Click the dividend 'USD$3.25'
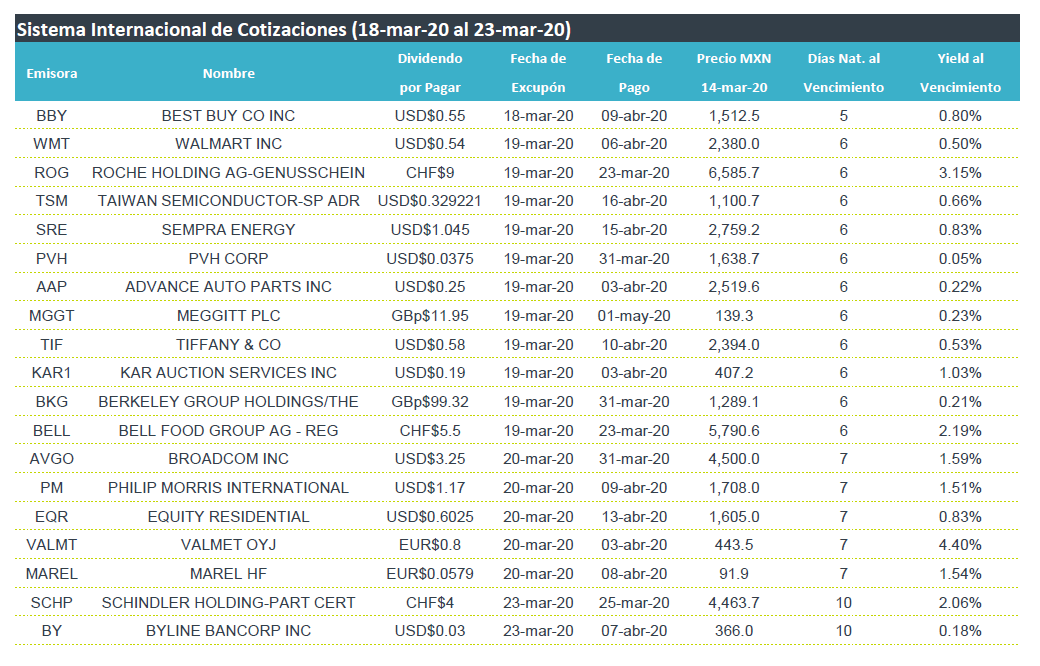Image resolution: width=1040 pixels, height=666 pixels. (x=430, y=459)
